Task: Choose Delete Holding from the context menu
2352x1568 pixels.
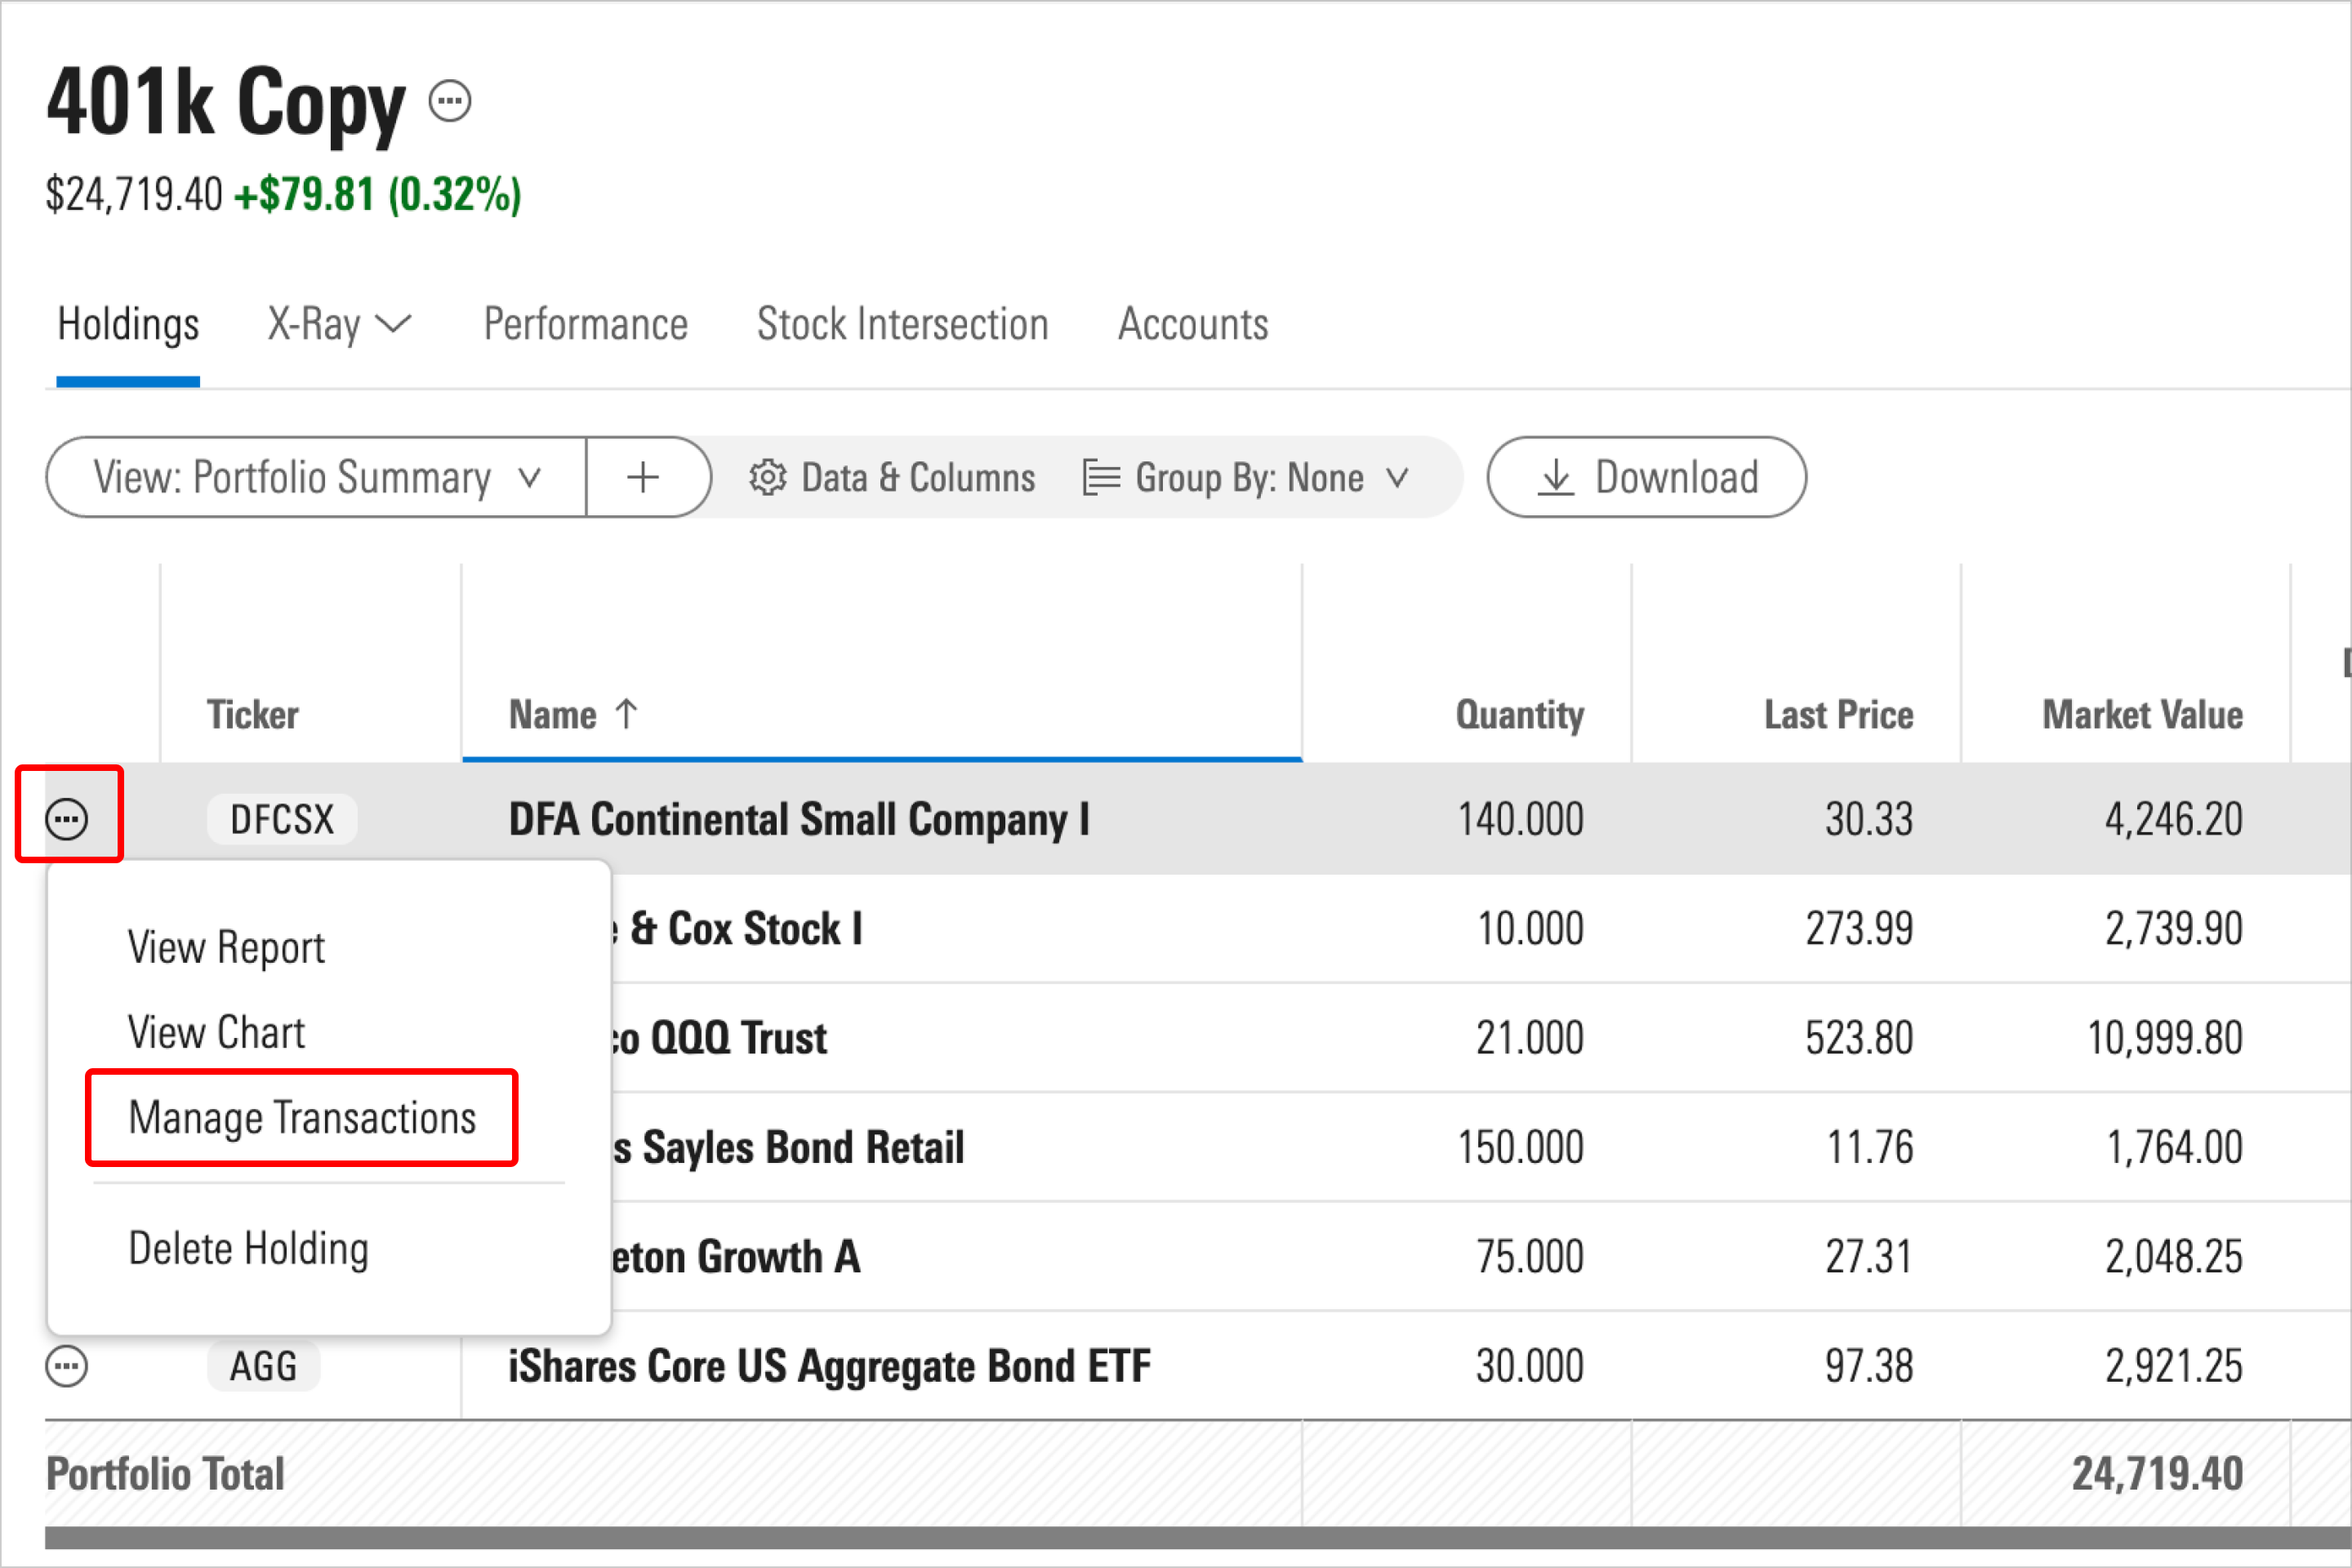Action: tap(249, 1247)
